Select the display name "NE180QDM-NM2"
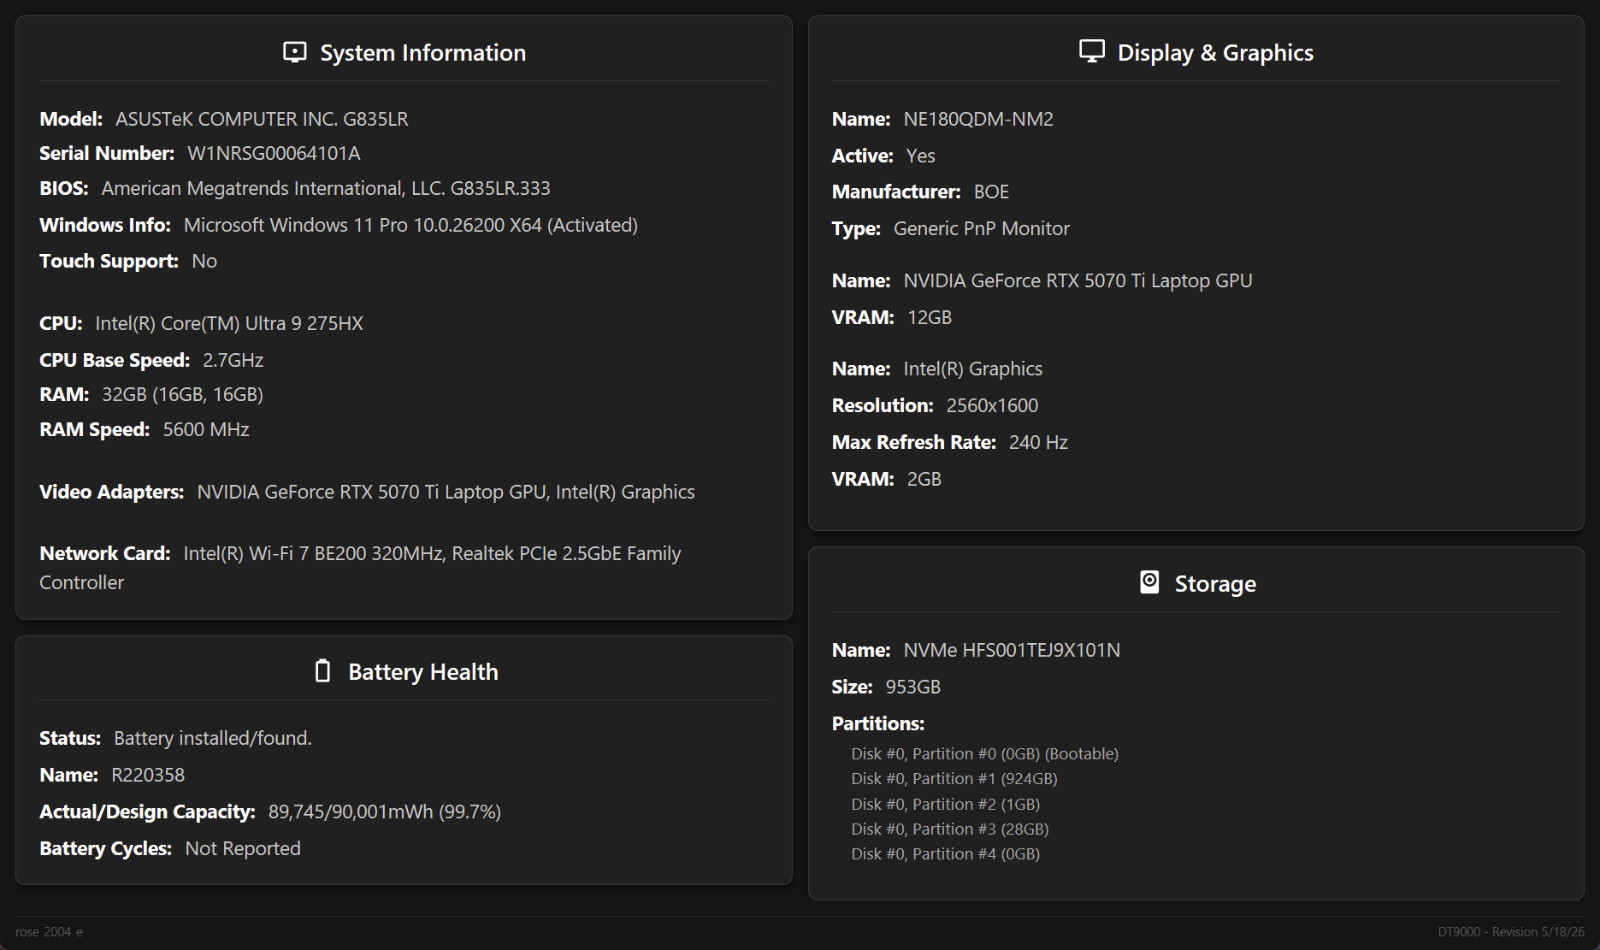 coord(978,119)
